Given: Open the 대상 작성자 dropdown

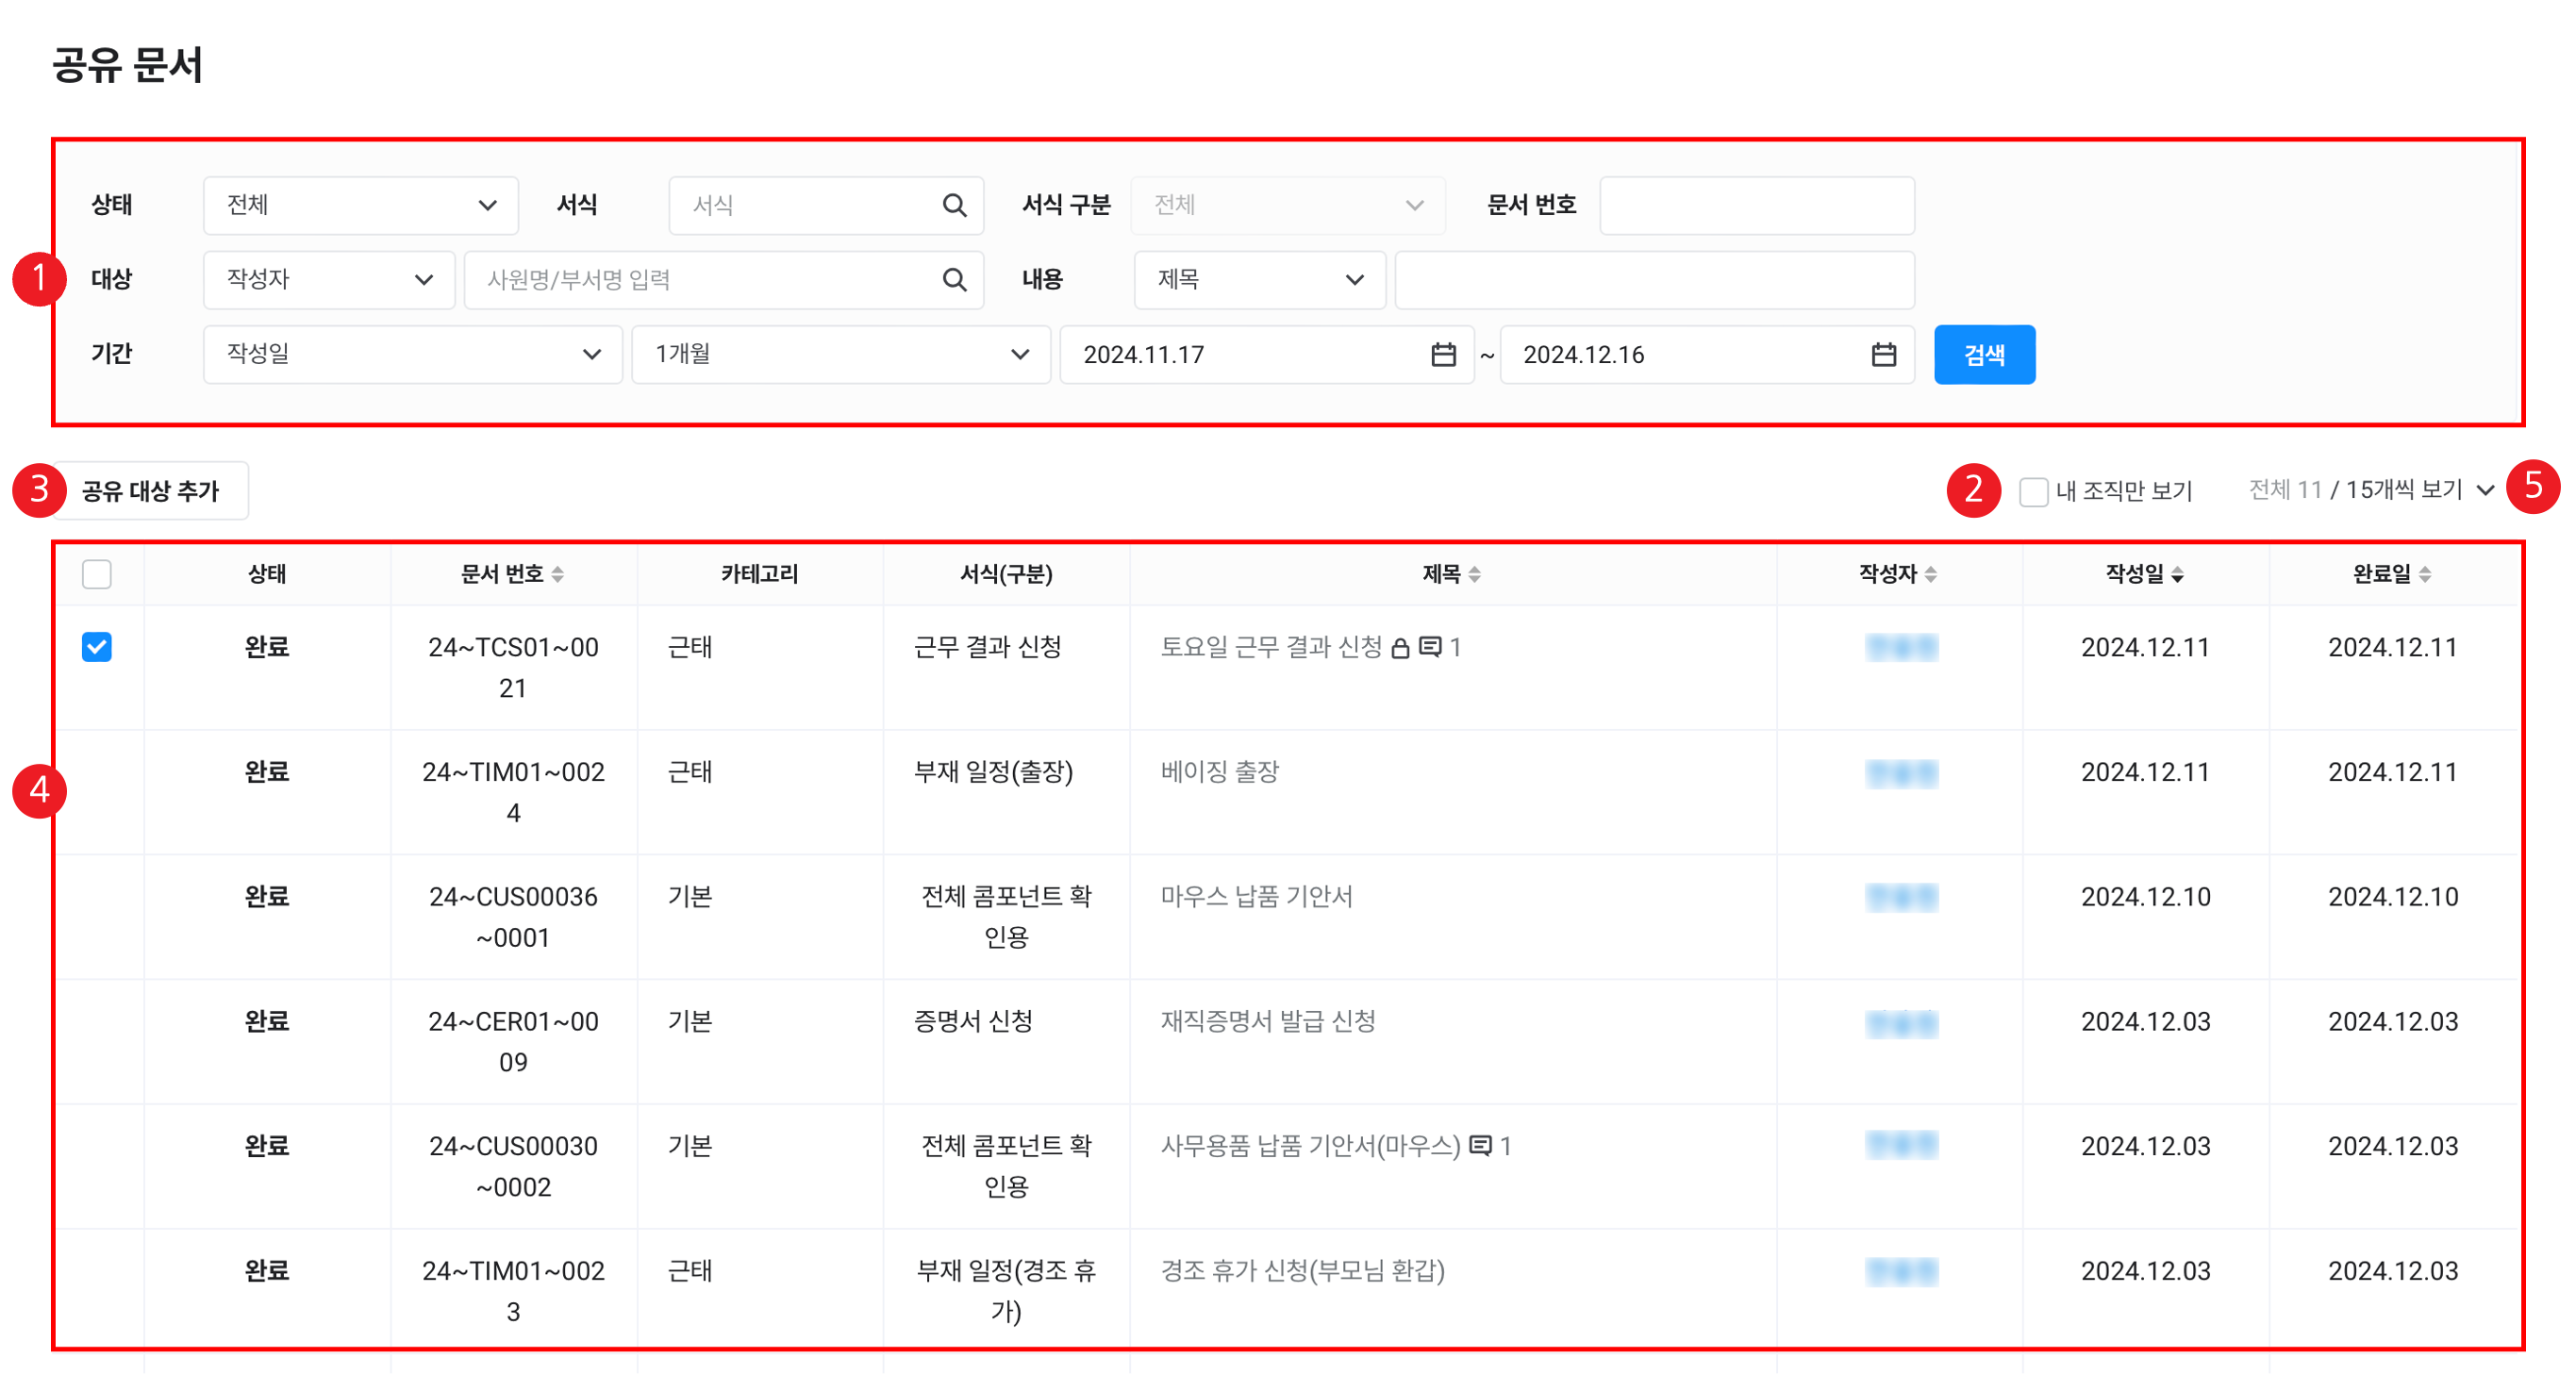Looking at the screenshot, I should coord(328,280).
